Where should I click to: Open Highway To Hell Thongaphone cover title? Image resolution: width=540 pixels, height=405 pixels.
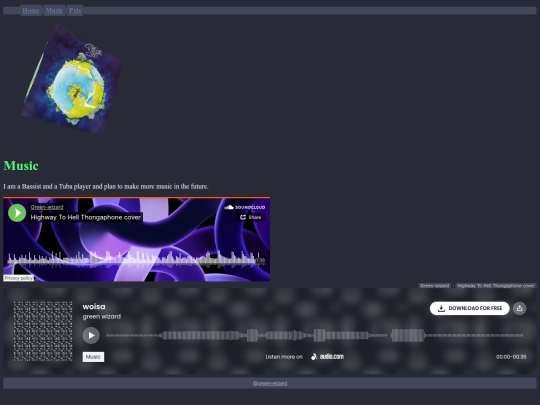click(x=85, y=217)
